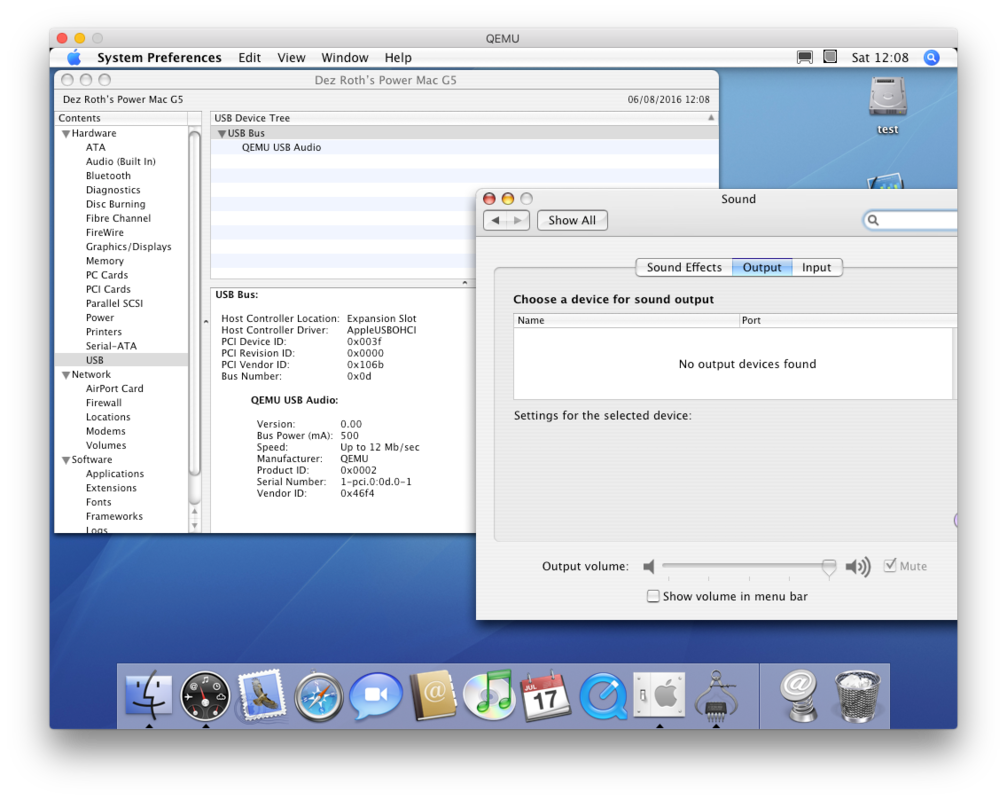Click the low volume speaker icon
Viewport: 1007px width, 800px height.
click(x=649, y=566)
